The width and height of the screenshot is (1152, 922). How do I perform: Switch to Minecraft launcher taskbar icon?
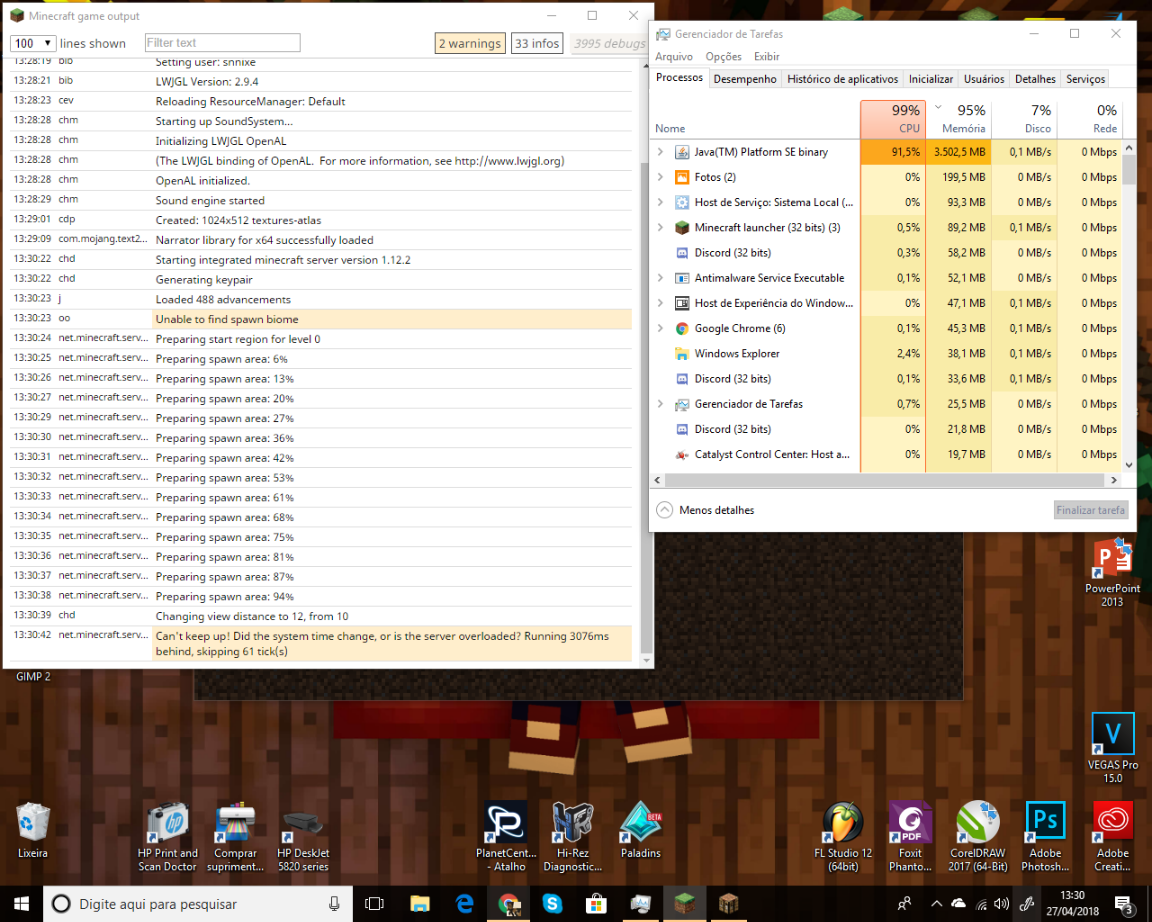(x=684, y=904)
